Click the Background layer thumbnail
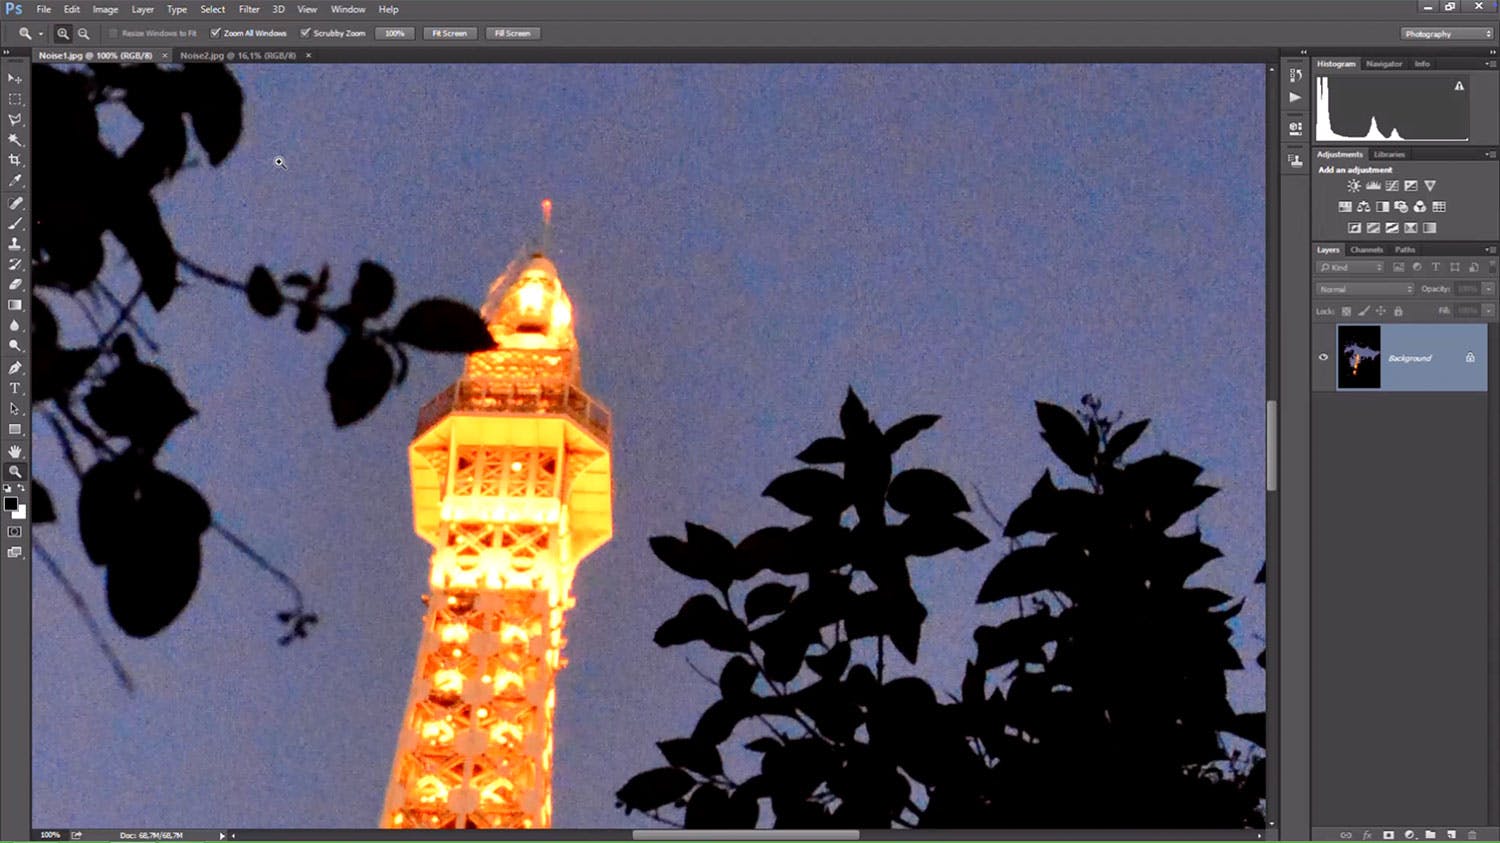 (x=1358, y=357)
